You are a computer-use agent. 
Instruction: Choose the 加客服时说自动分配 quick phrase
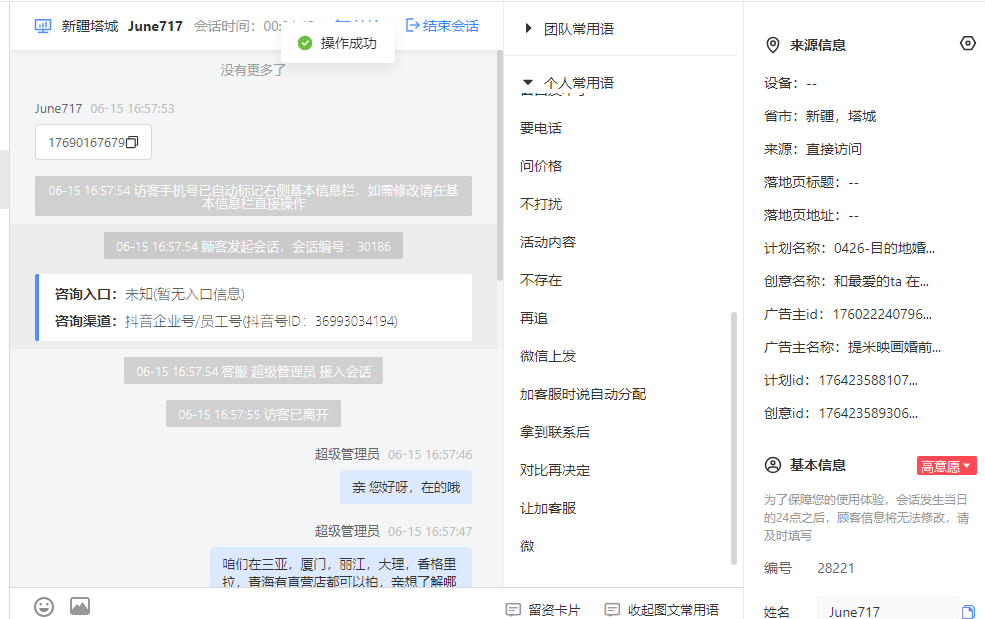click(x=583, y=394)
